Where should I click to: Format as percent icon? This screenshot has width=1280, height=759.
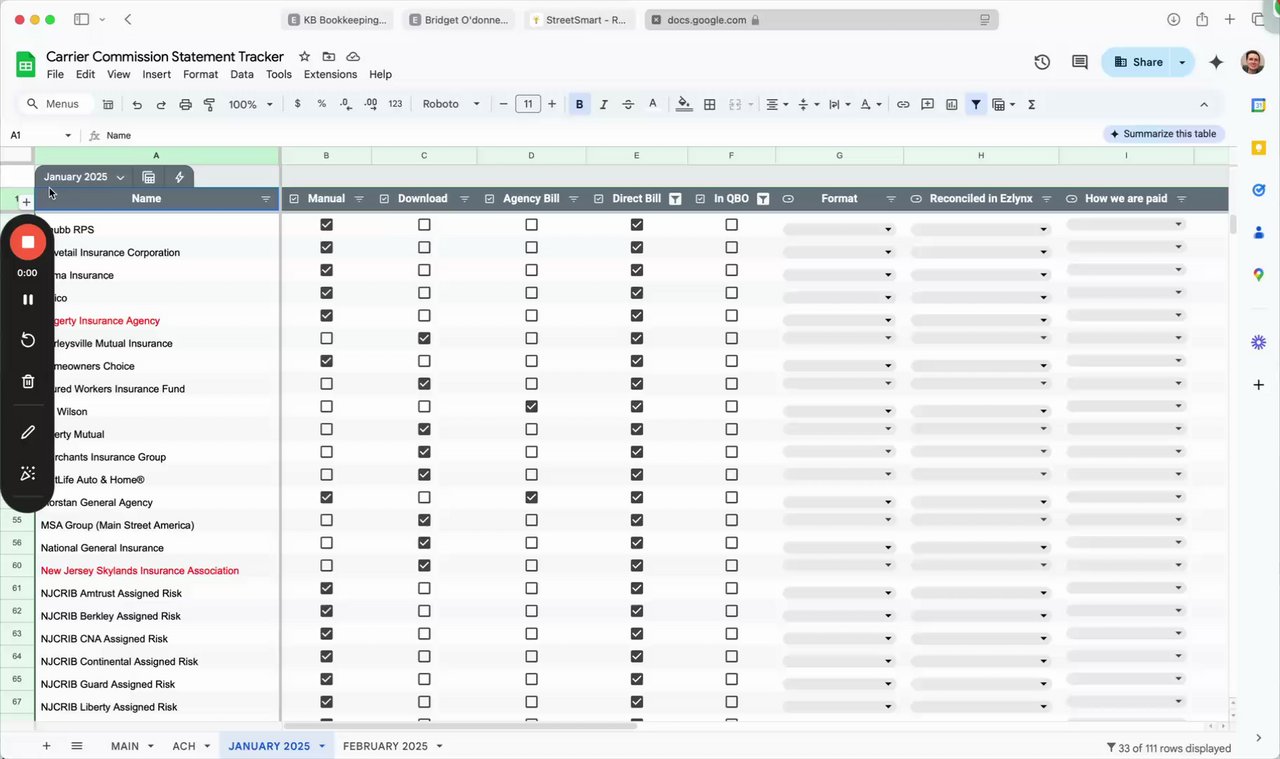click(321, 104)
